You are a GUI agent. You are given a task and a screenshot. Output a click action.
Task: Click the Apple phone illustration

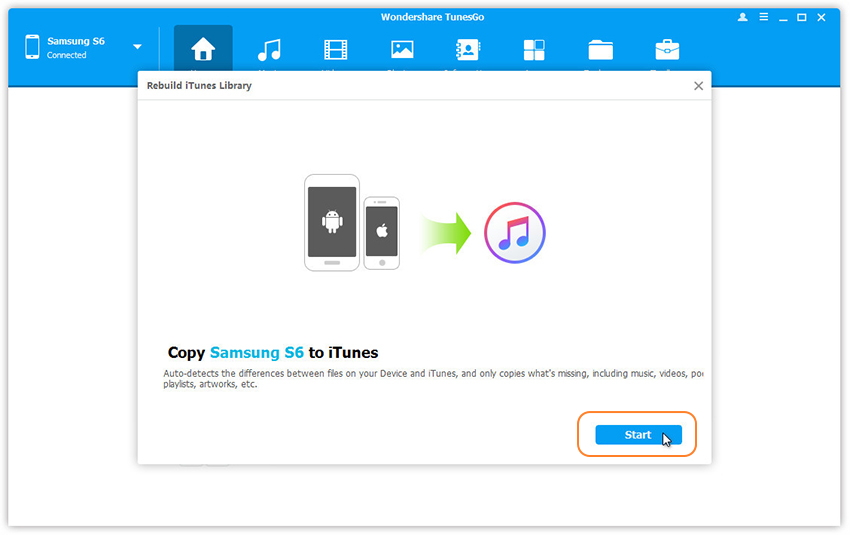[x=381, y=232]
